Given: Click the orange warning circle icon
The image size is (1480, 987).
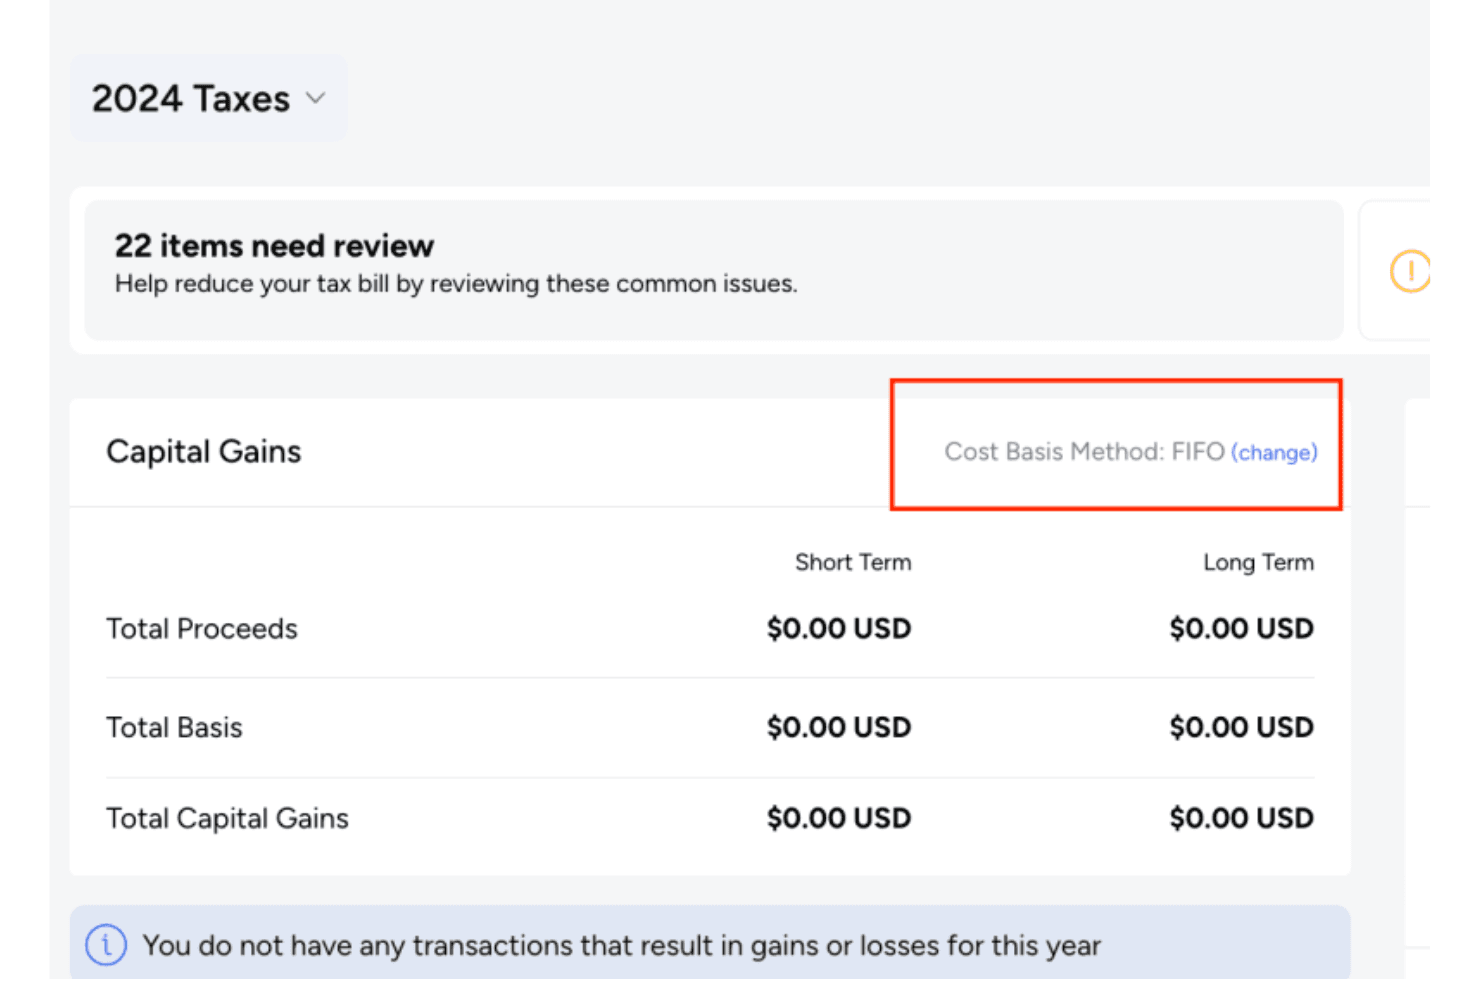Looking at the screenshot, I should pyautogui.click(x=1410, y=270).
